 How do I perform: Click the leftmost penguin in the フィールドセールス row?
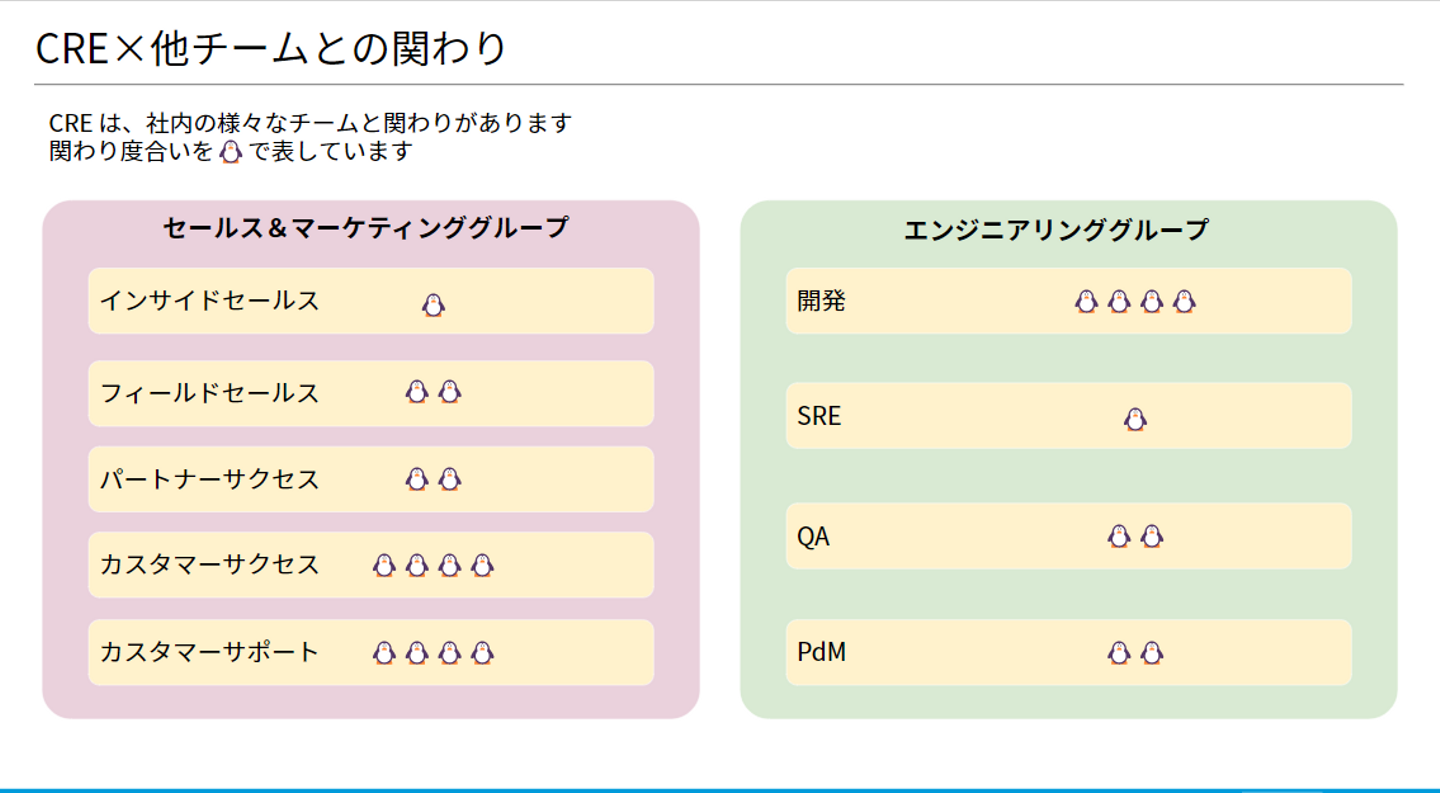tap(417, 392)
